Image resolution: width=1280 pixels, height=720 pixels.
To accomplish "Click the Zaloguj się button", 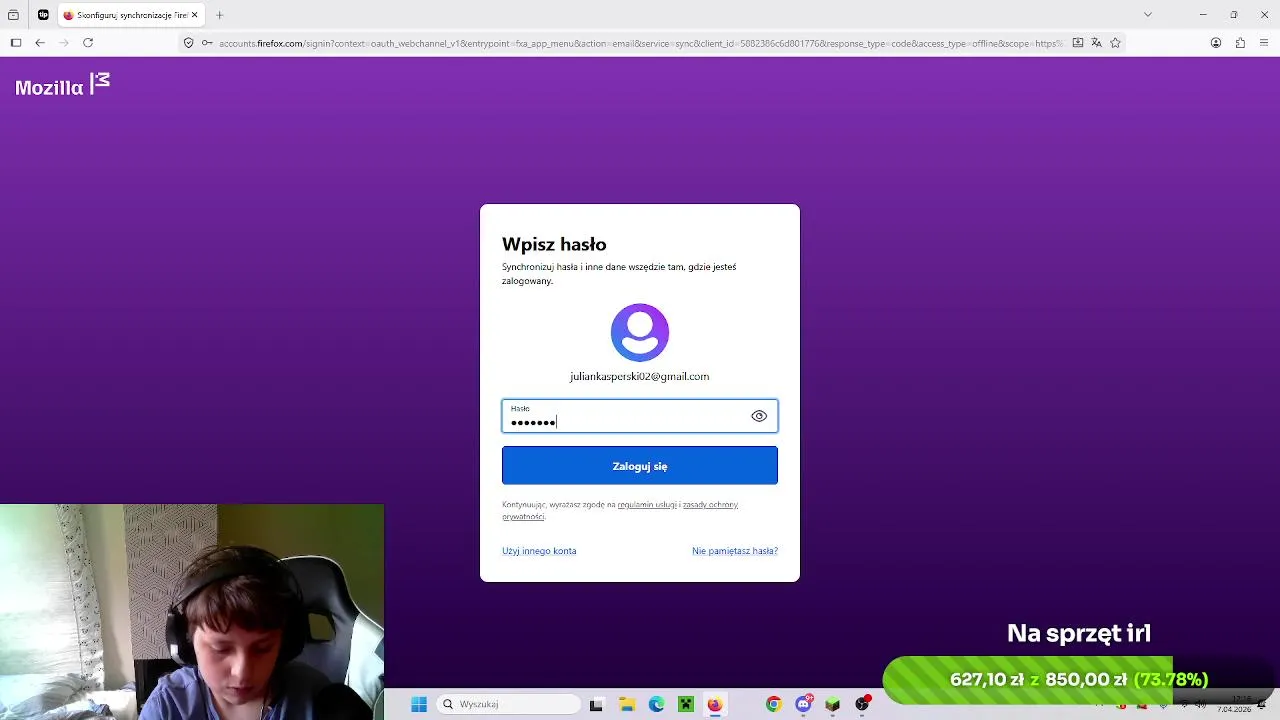I will [640, 466].
